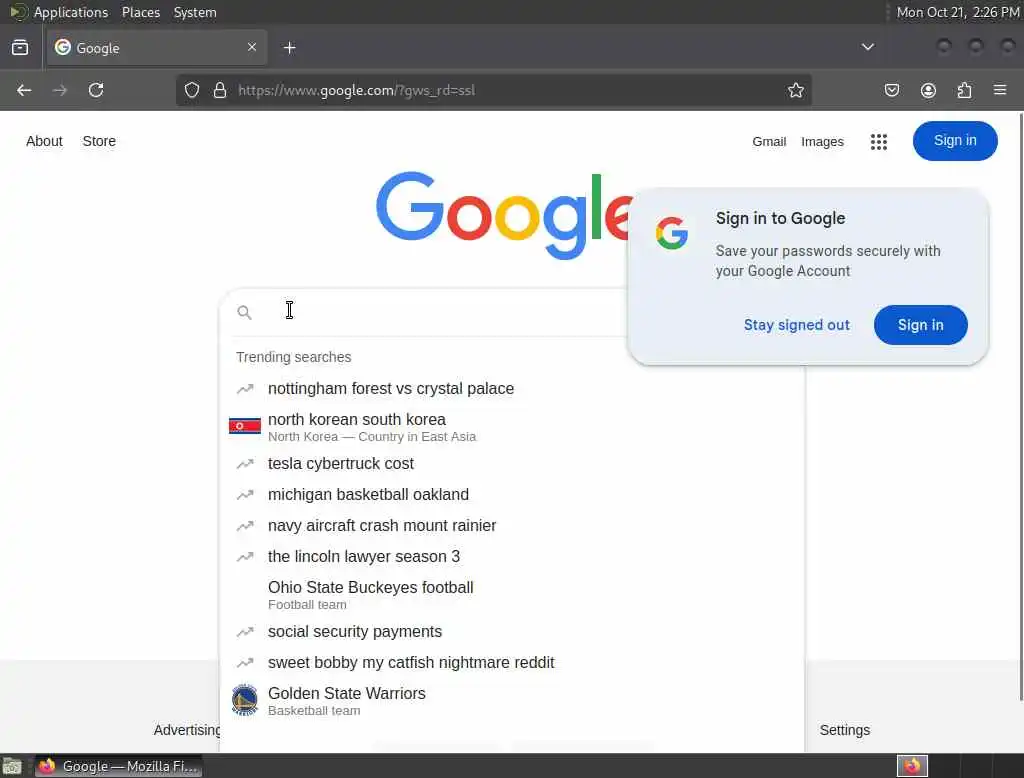Select the lincoln lawyer season 3 suggestion
Viewport: 1024px width, 778px height.
[x=511, y=557]
